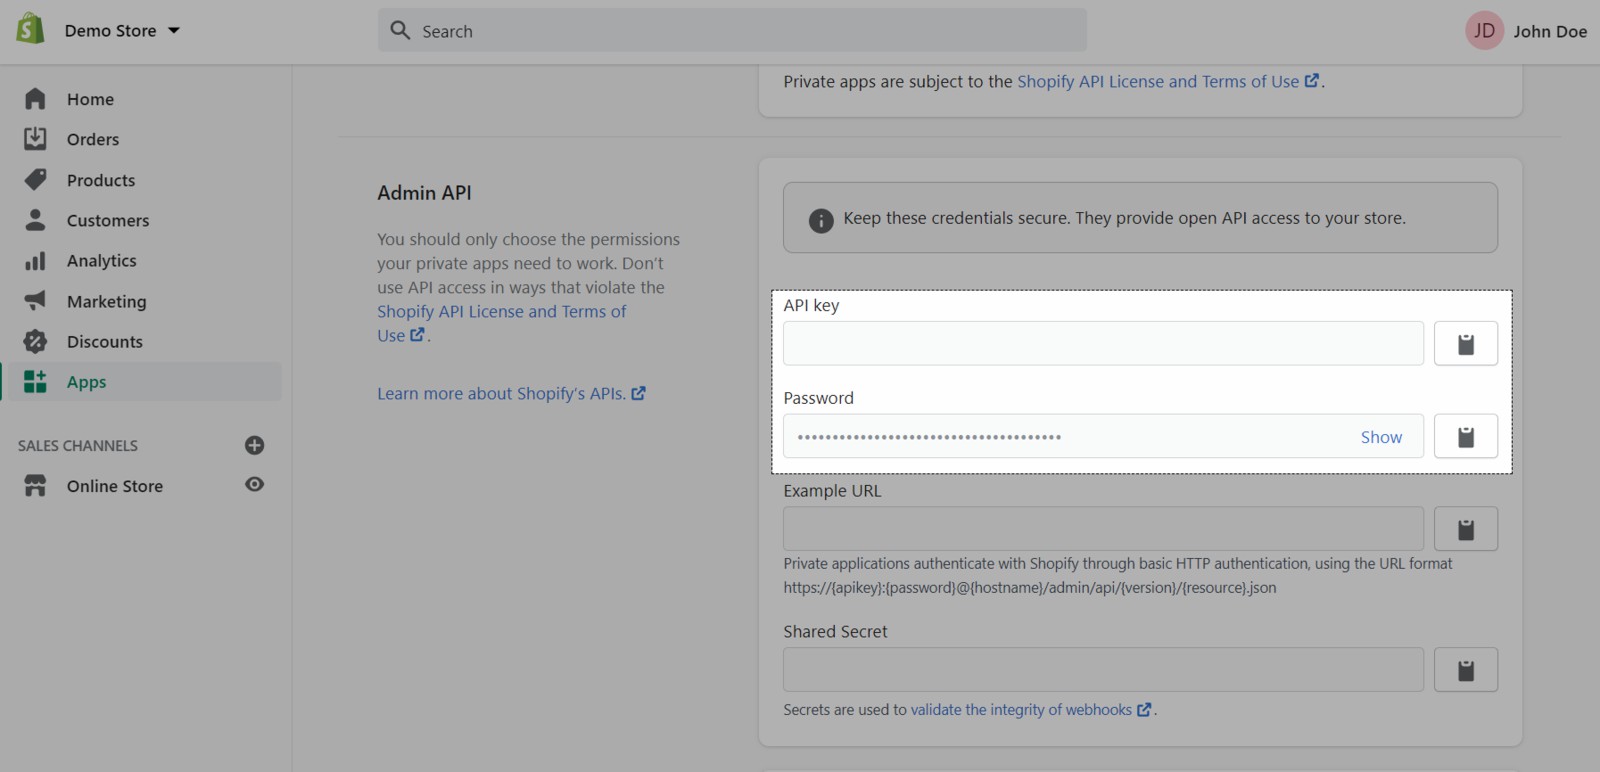Click the Online Store storefront icon
Screen dimensions: 1600x772
(35, 486)
